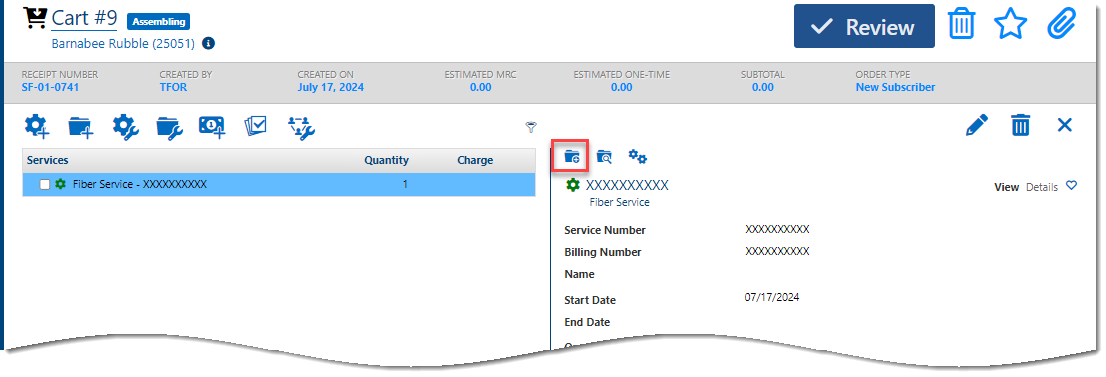1106x377 pixels.
Task: Click the info icon next to Barnabee Rubble
Action: click(x=208, y=43)
